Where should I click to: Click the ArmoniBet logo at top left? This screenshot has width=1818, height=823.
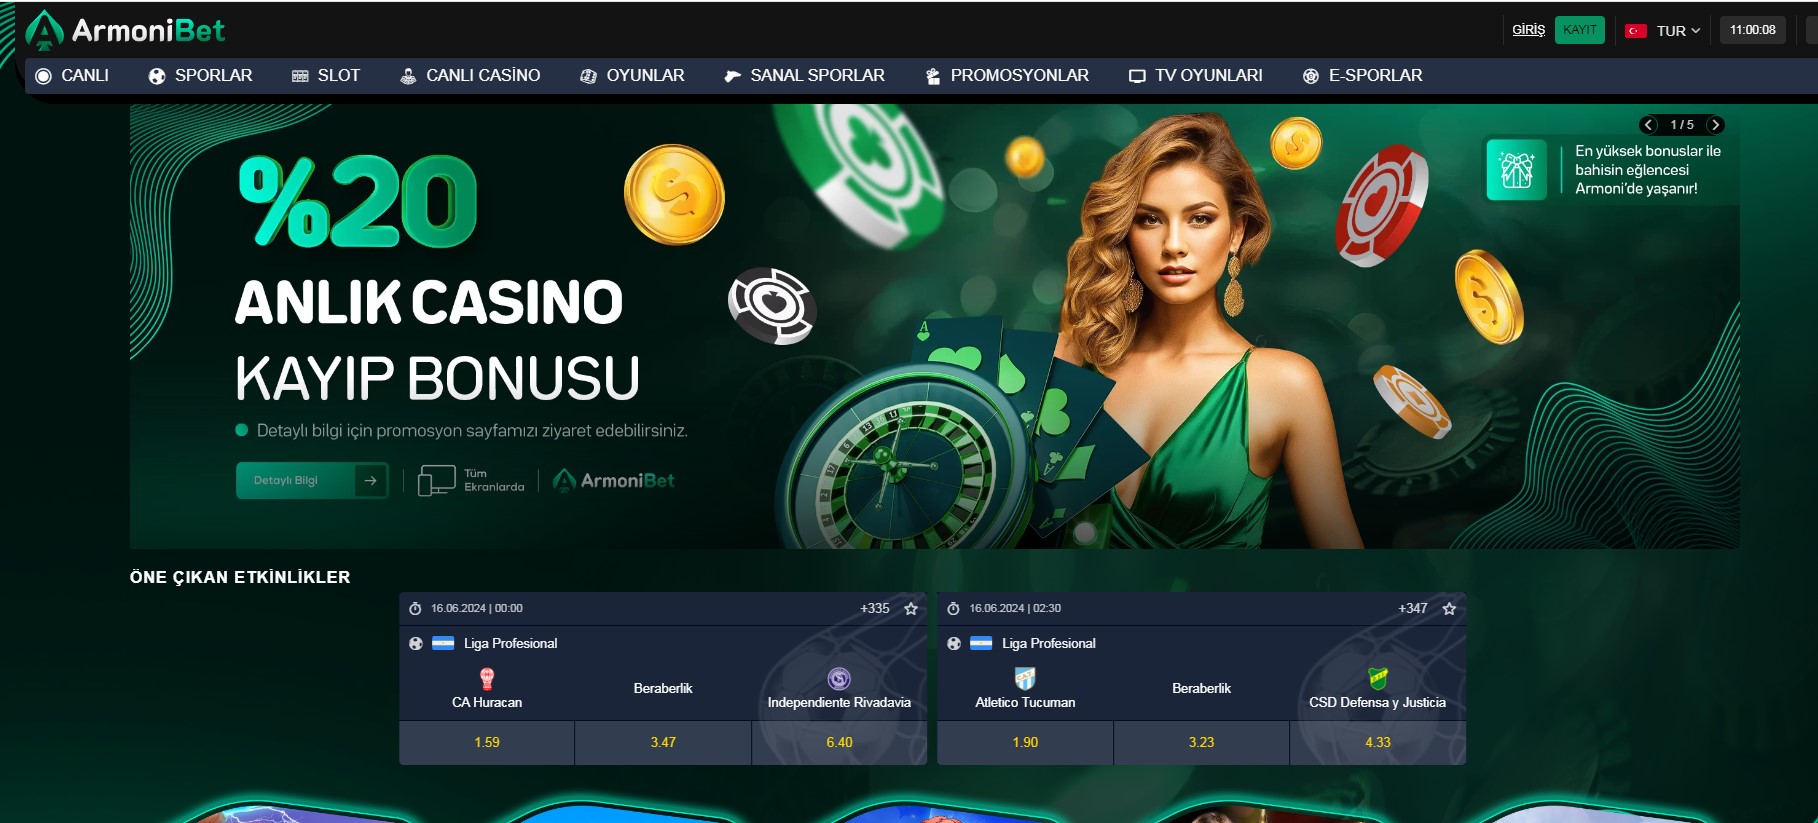point(125,31)
